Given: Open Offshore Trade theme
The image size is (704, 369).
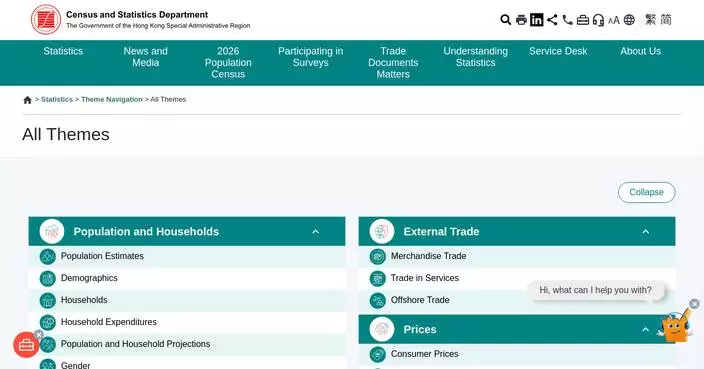Looking at the screenshot, I should click(420, 300).
